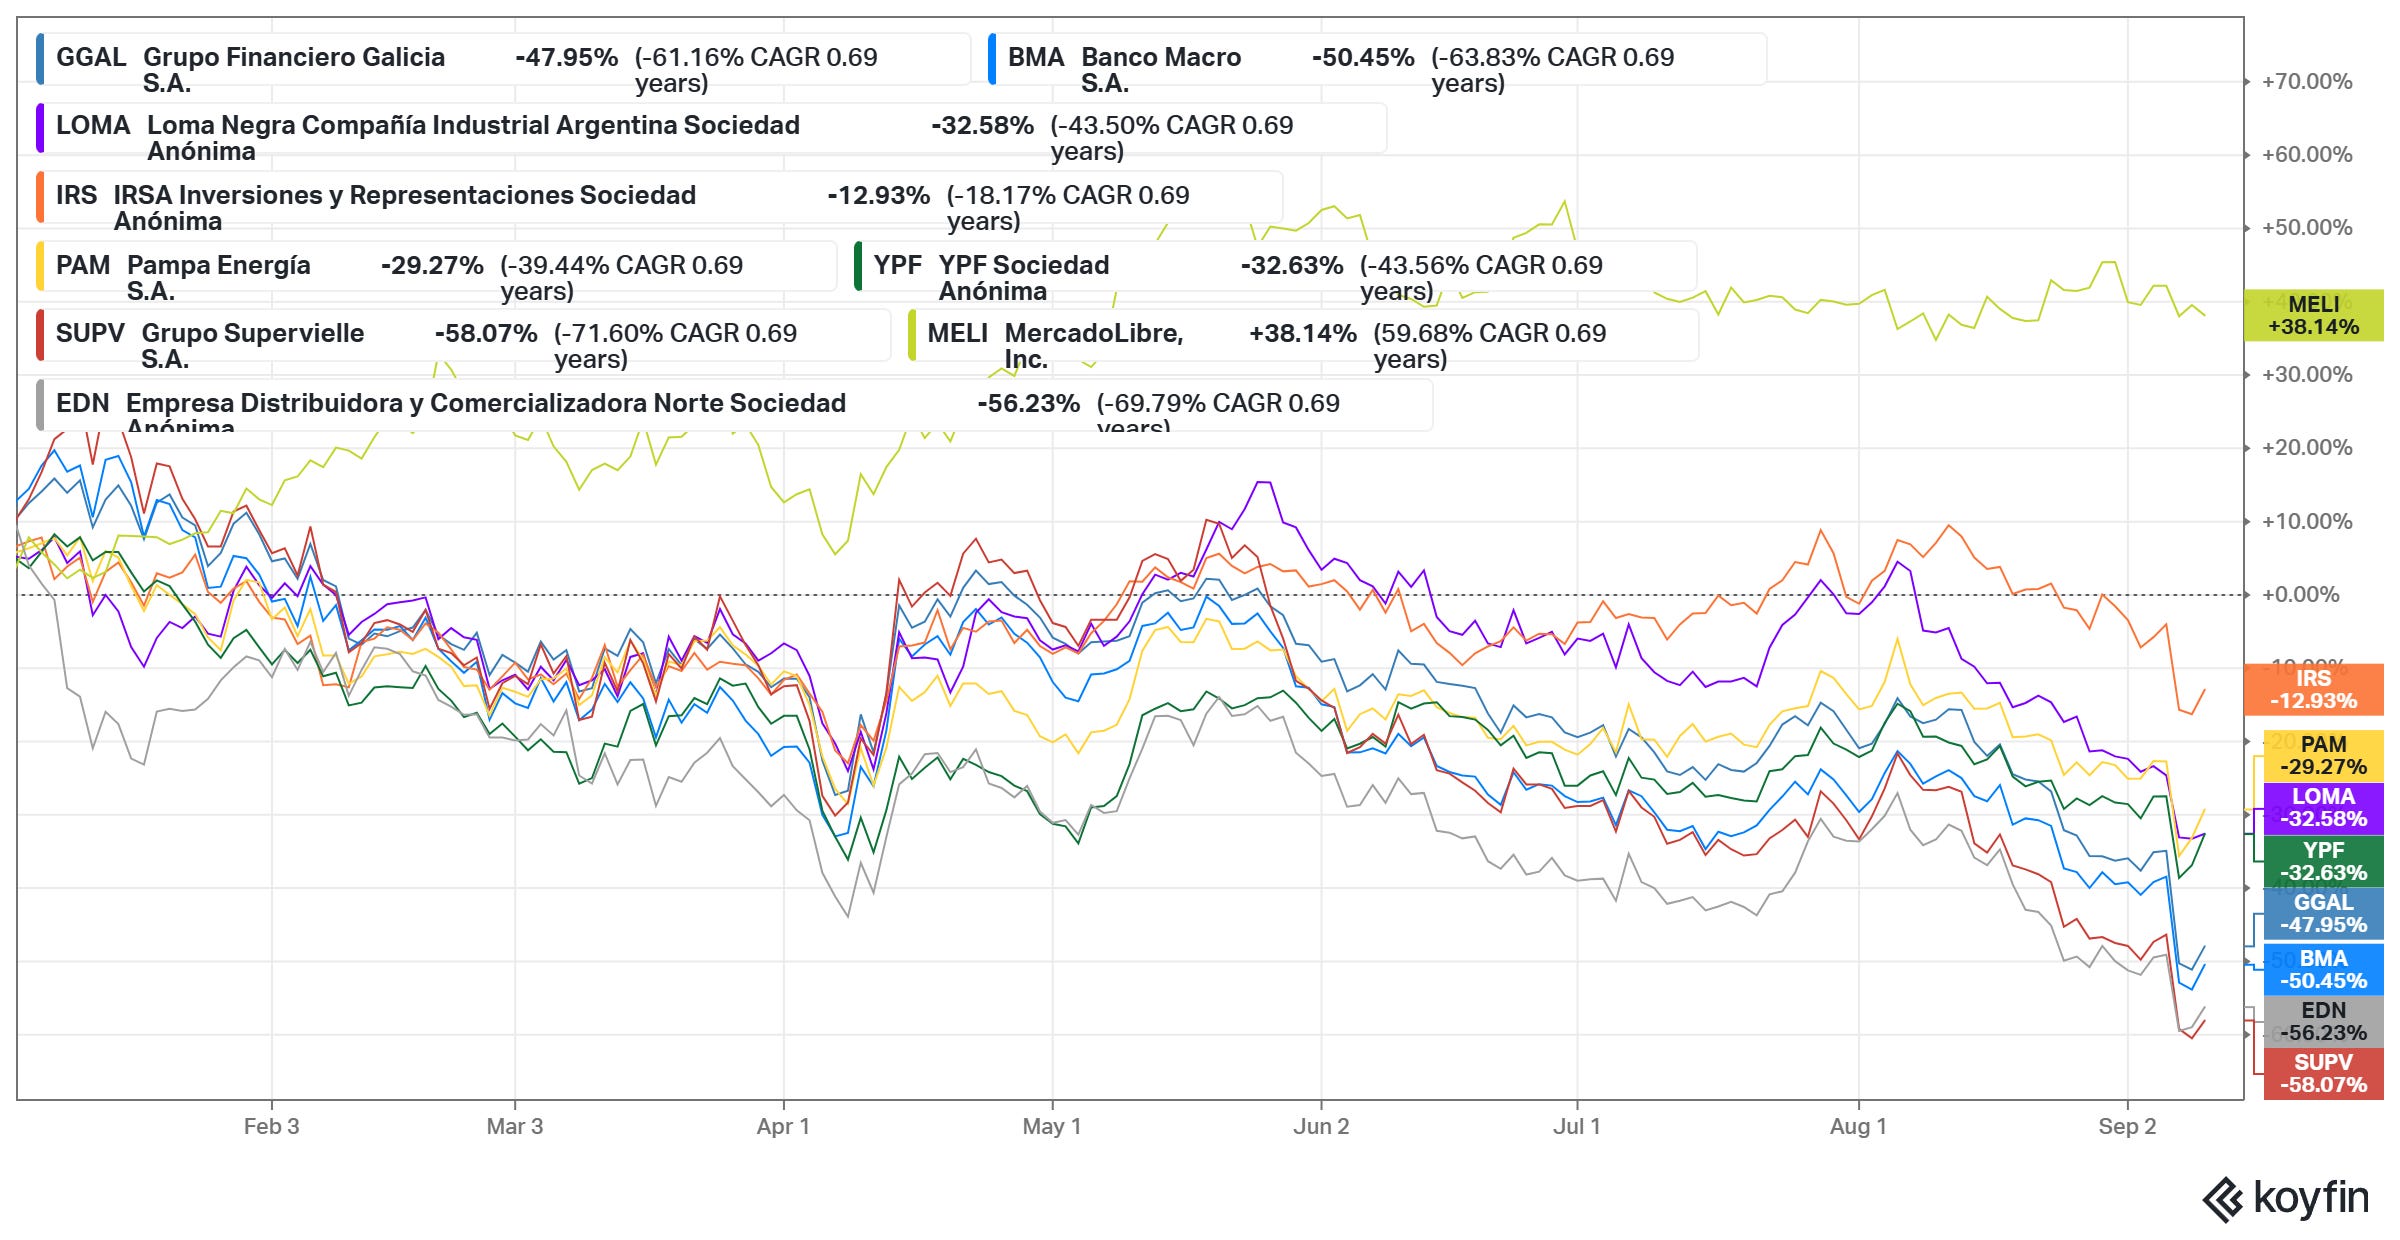Click the (-43.50% CAGR 0.69 years) text
This screenshot has width=2400, height=1240.
(1172, 138)
